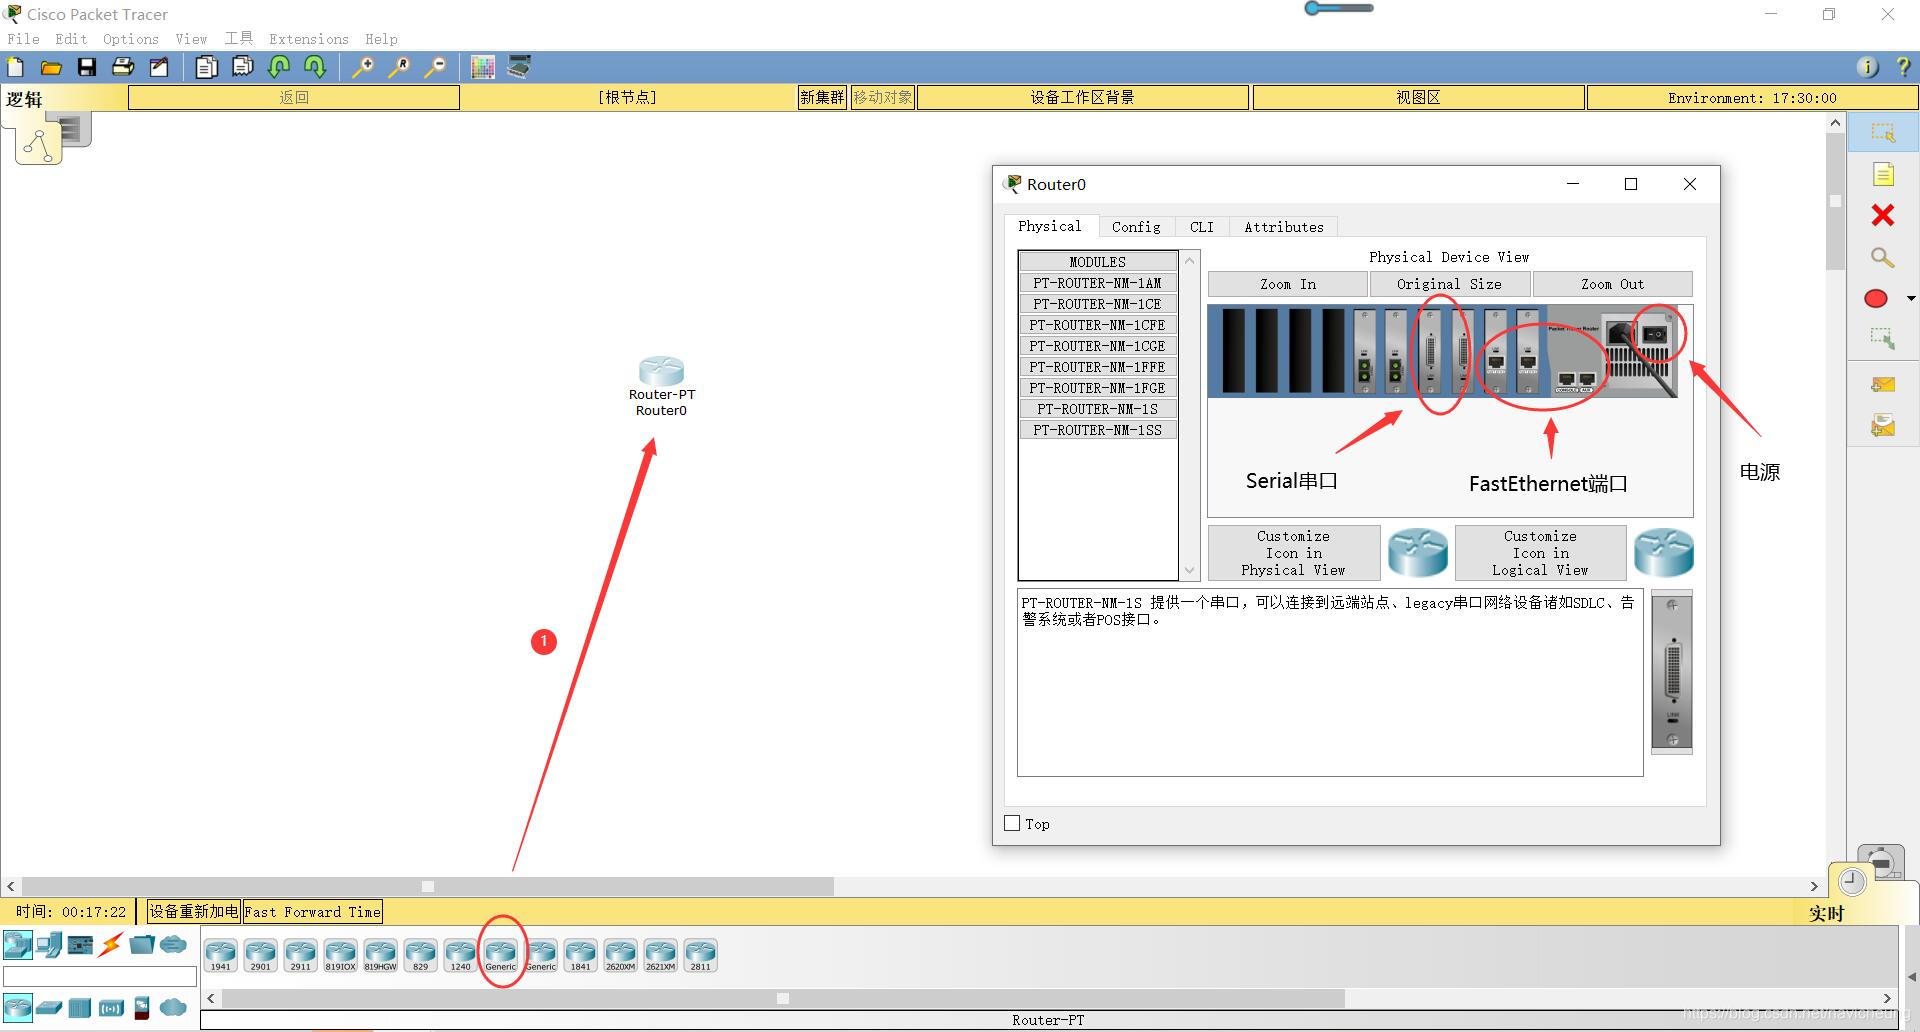Screen dimensions: 1920x1032
Task: Select the Connections lightning icon
Action: click(x=111, y=944)
